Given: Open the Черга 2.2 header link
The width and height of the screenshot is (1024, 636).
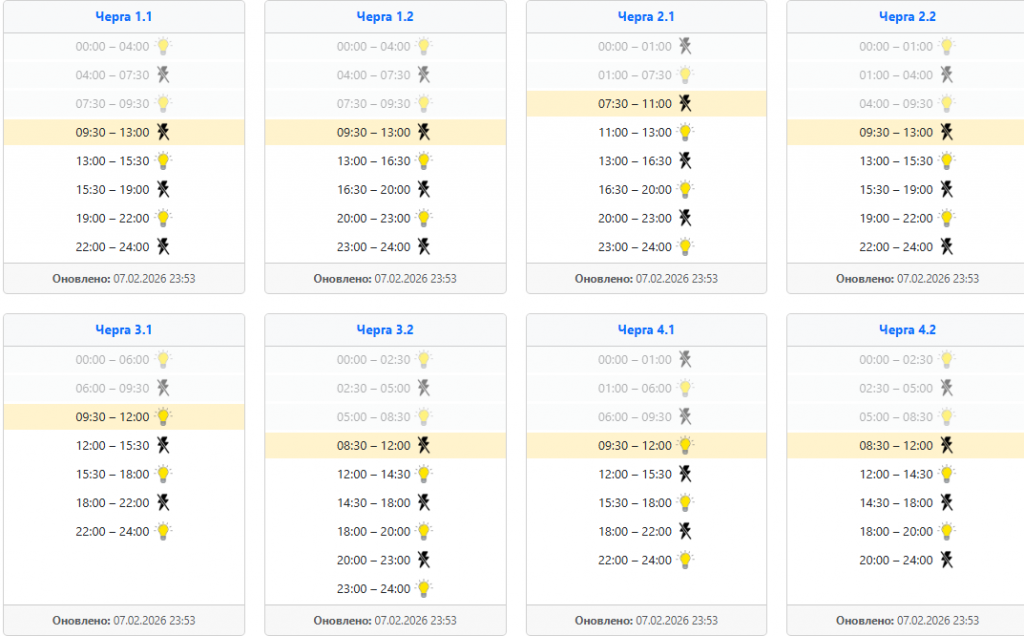Looking at the screenshot, I should click(x=907, y=17).
